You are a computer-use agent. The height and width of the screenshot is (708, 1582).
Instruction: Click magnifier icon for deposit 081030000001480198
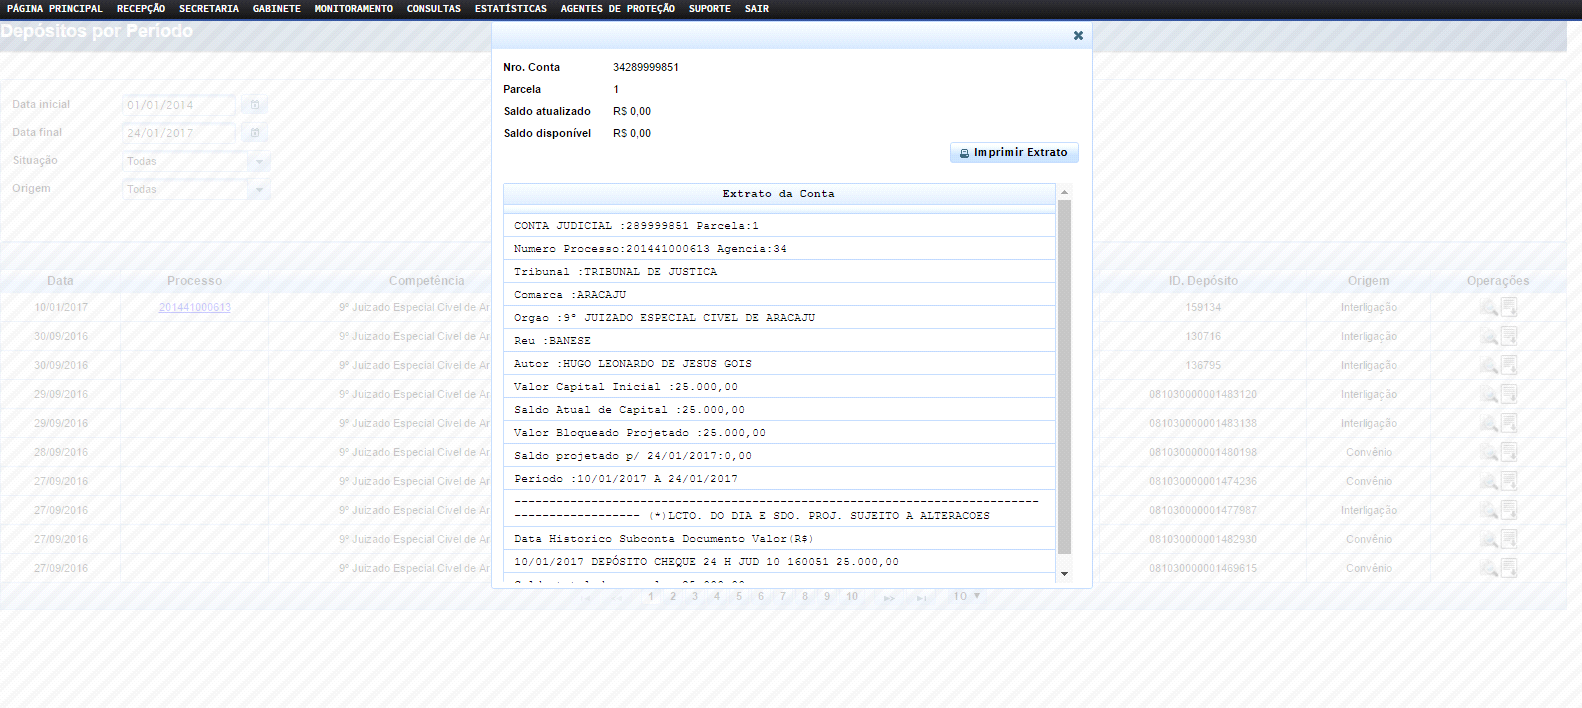[x=1488, y=452]
